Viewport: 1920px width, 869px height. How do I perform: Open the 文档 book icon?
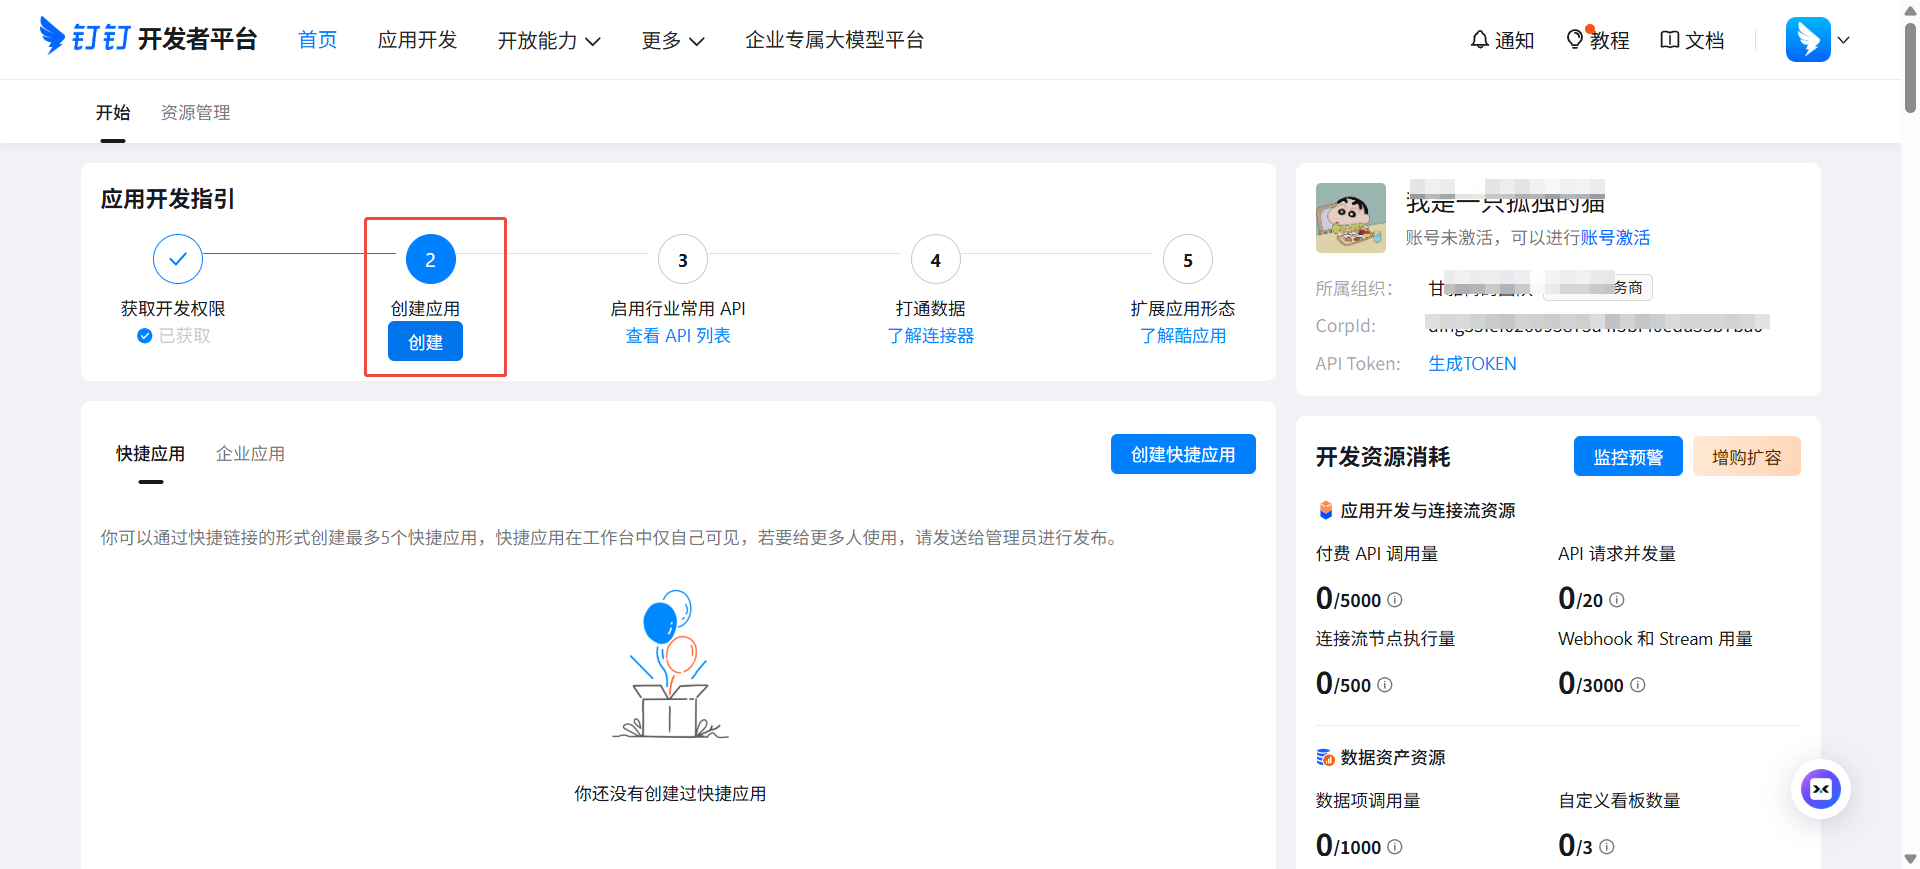pos(1669,40)
